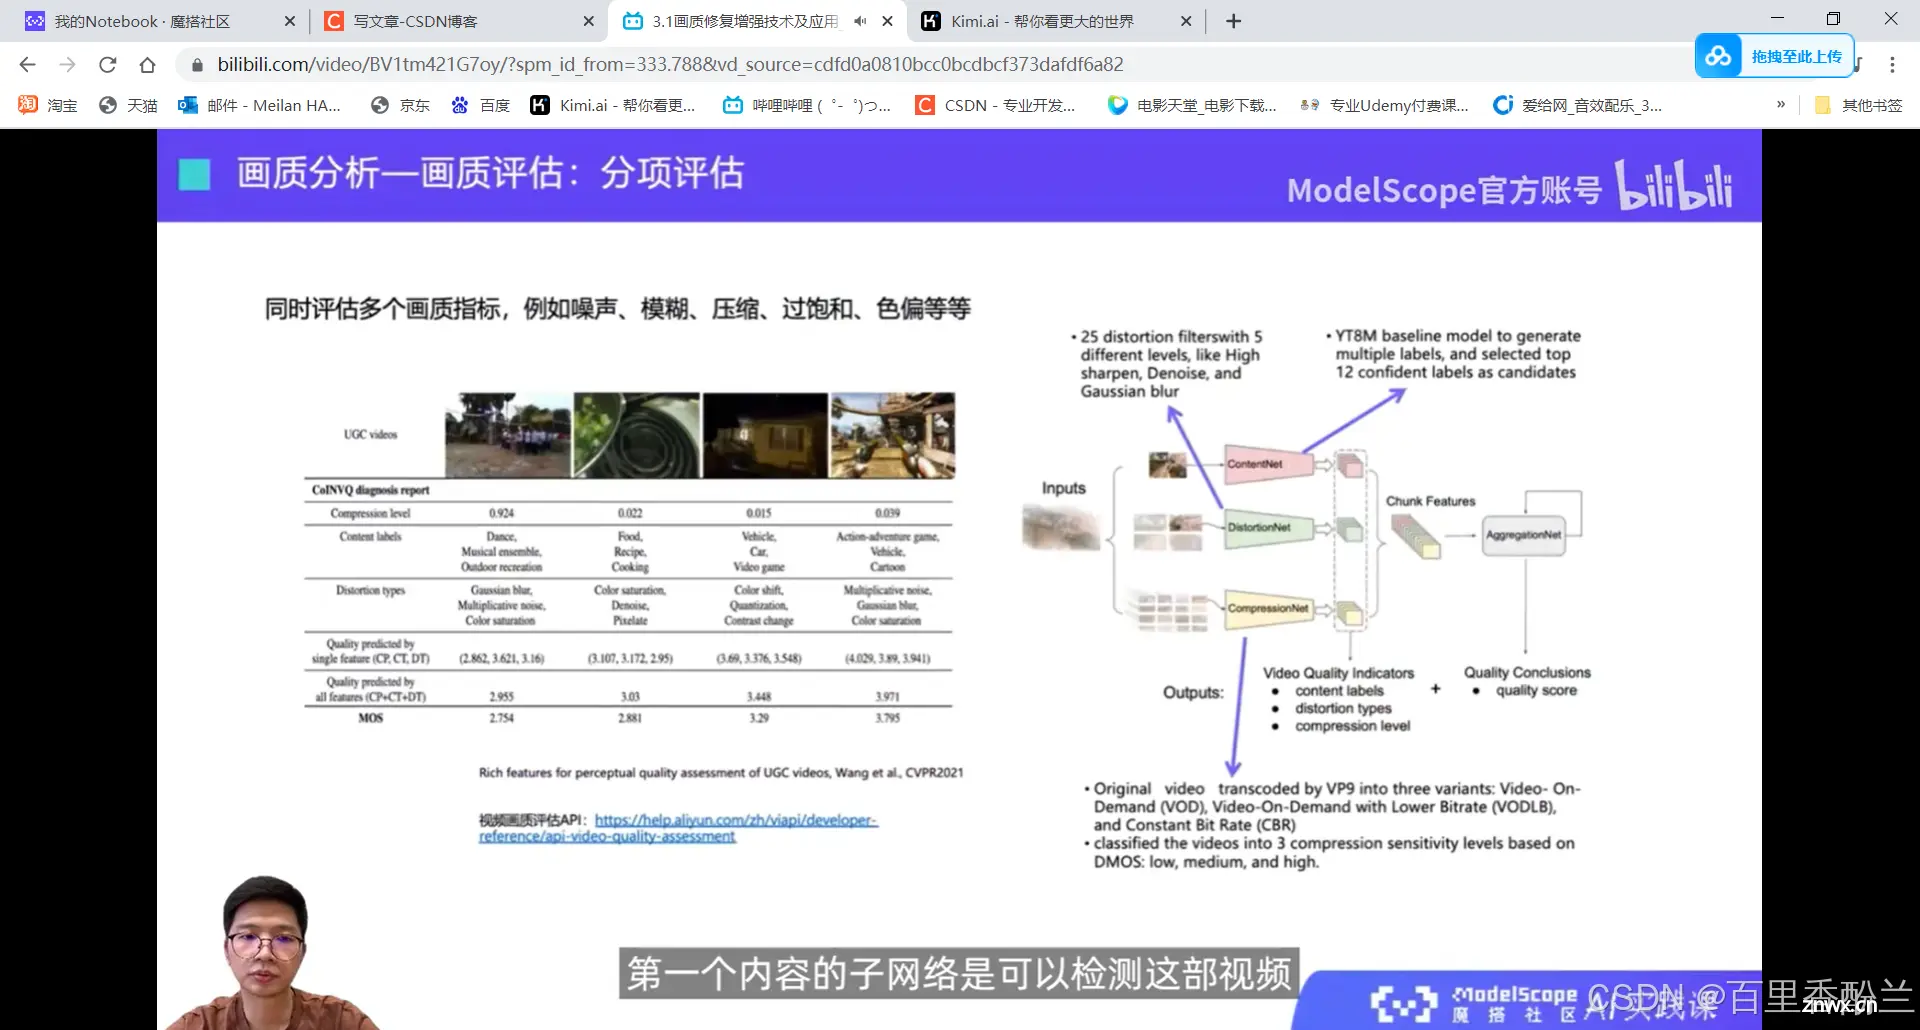Click the ModelScope官方账号 text
Image resolution: width=1920 pixels, height=1030 pixels.
[x=1444, y=190]
